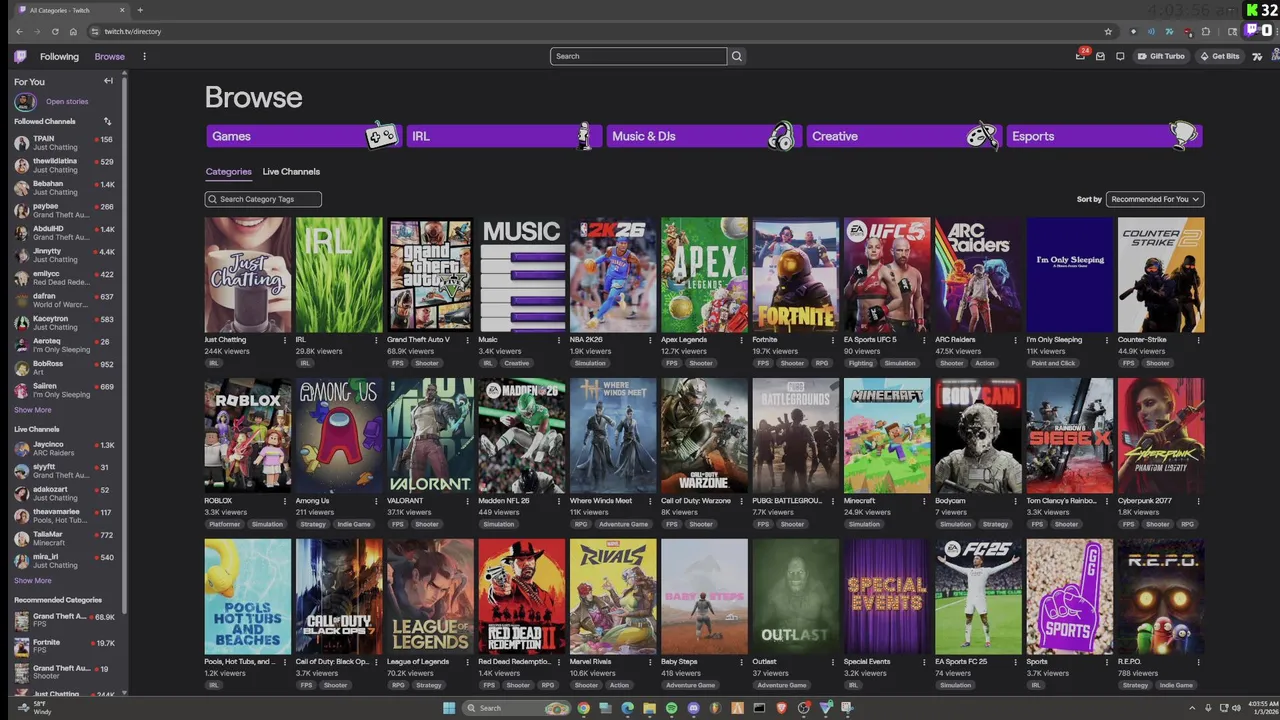Open the Minecraft category thumbnail
The image size is (1280, 720).
pos(887,436)
